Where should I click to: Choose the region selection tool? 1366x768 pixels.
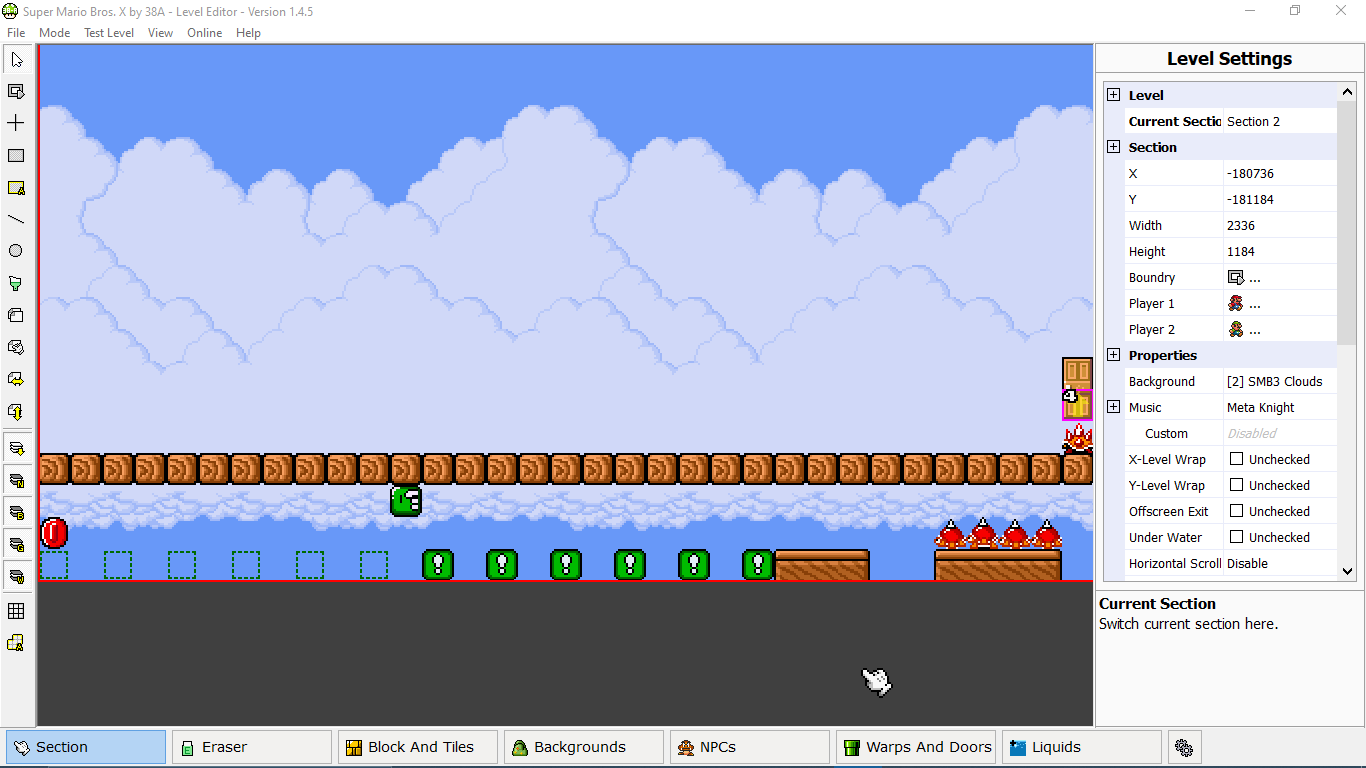pyautogui.click(x=16, y=92)
